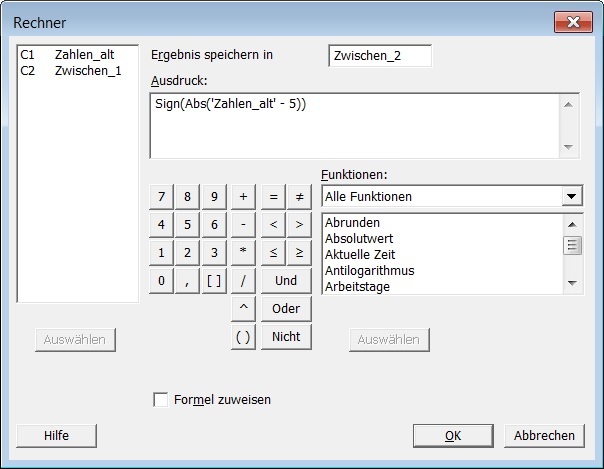This screenshot has width=604, height=469.
Task: Click the 1 keypad button
Action: click(161, 253)
